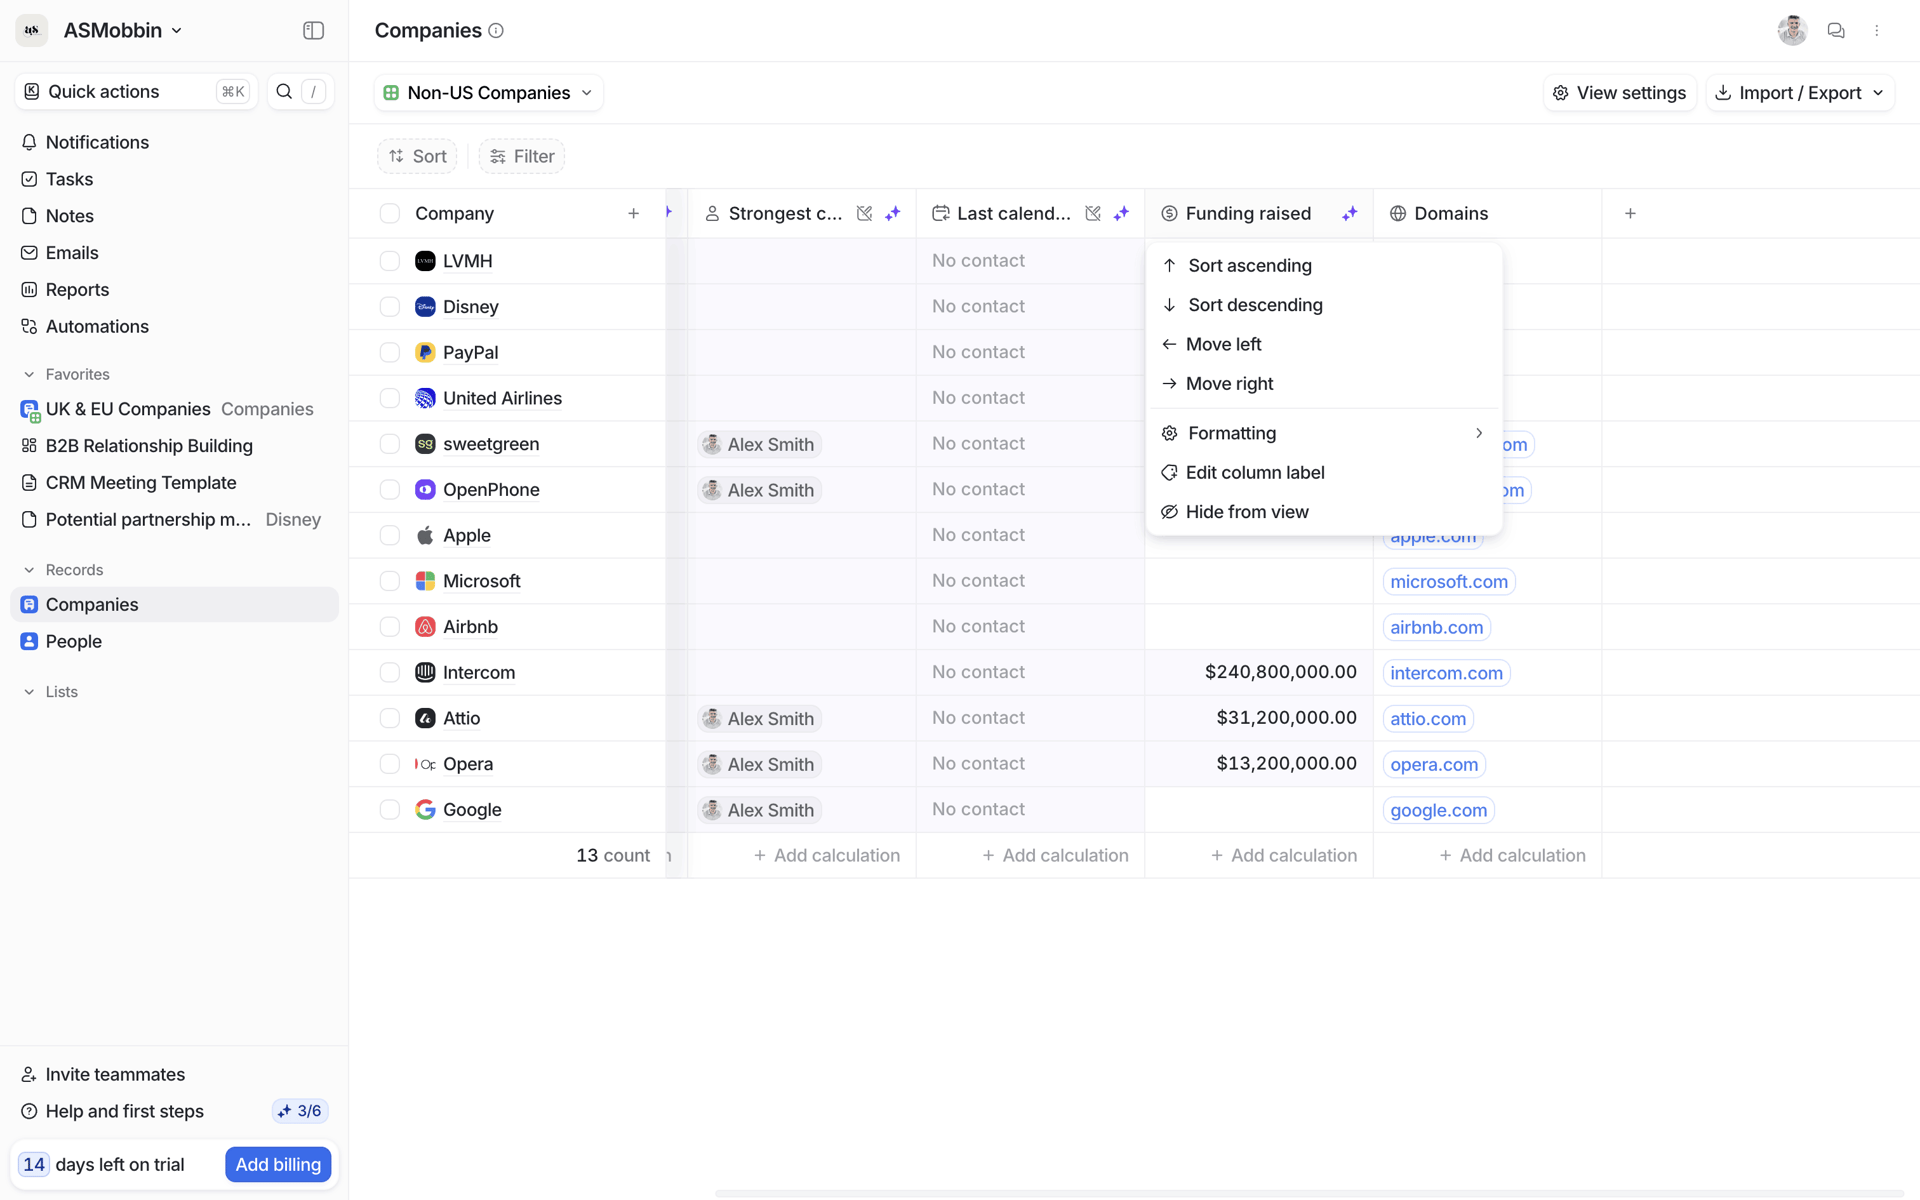Open the Import / Export dropdown

coord(1799,93)
